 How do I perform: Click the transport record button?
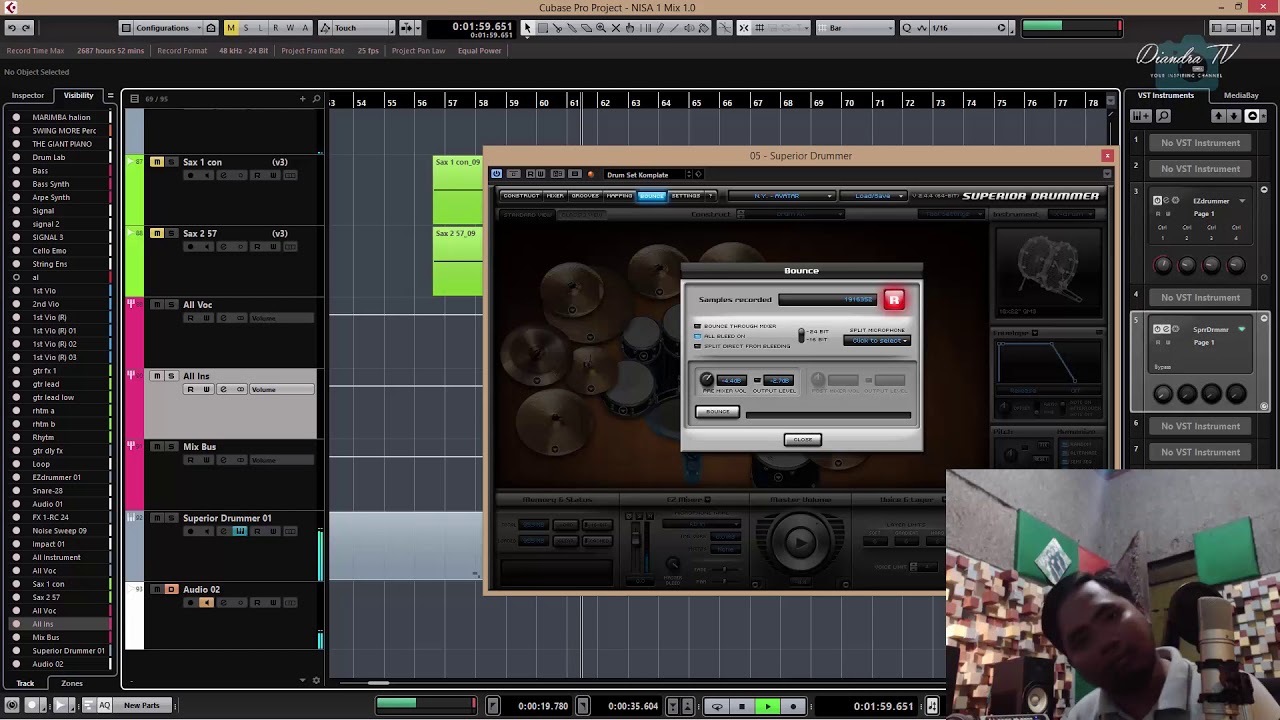click(x=794, y=706)
